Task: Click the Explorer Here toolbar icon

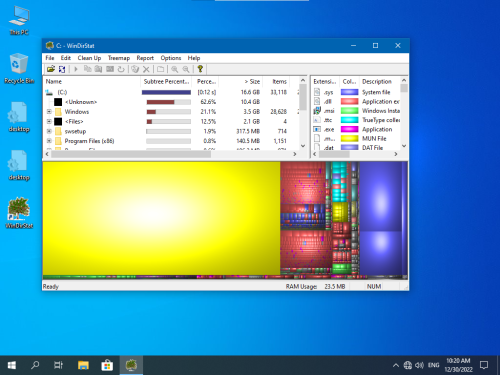Action: pos(98,69)
